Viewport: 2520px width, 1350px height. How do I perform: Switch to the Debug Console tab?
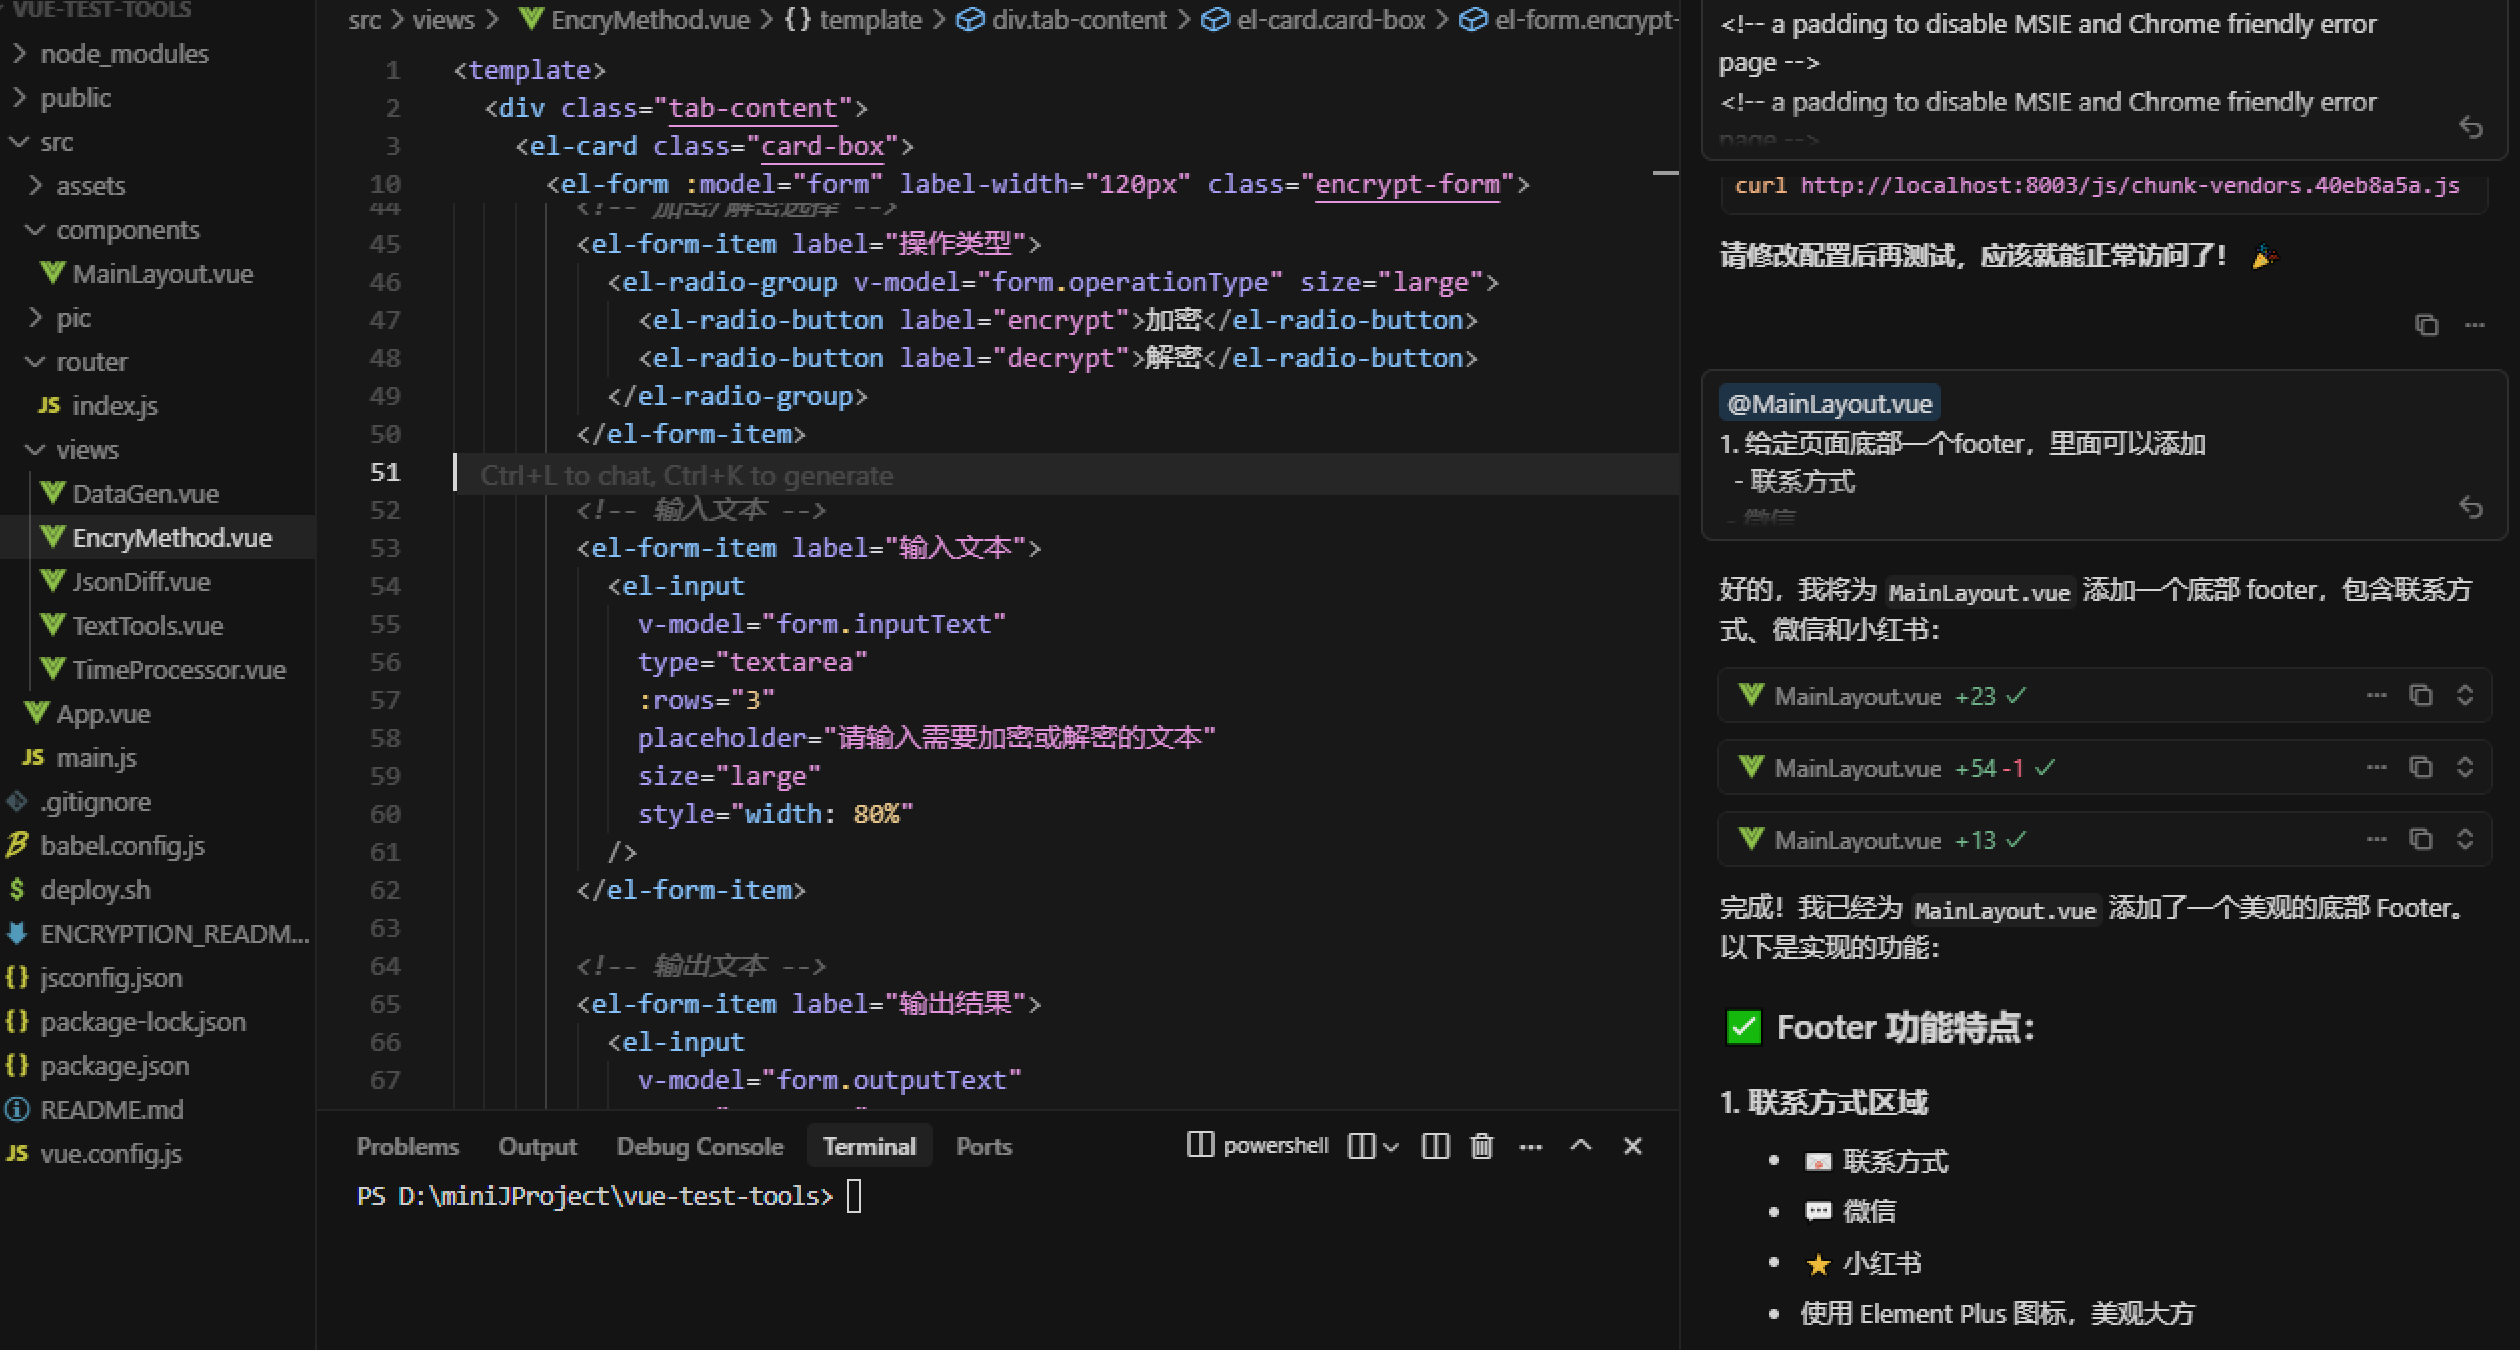[699, 1146]
